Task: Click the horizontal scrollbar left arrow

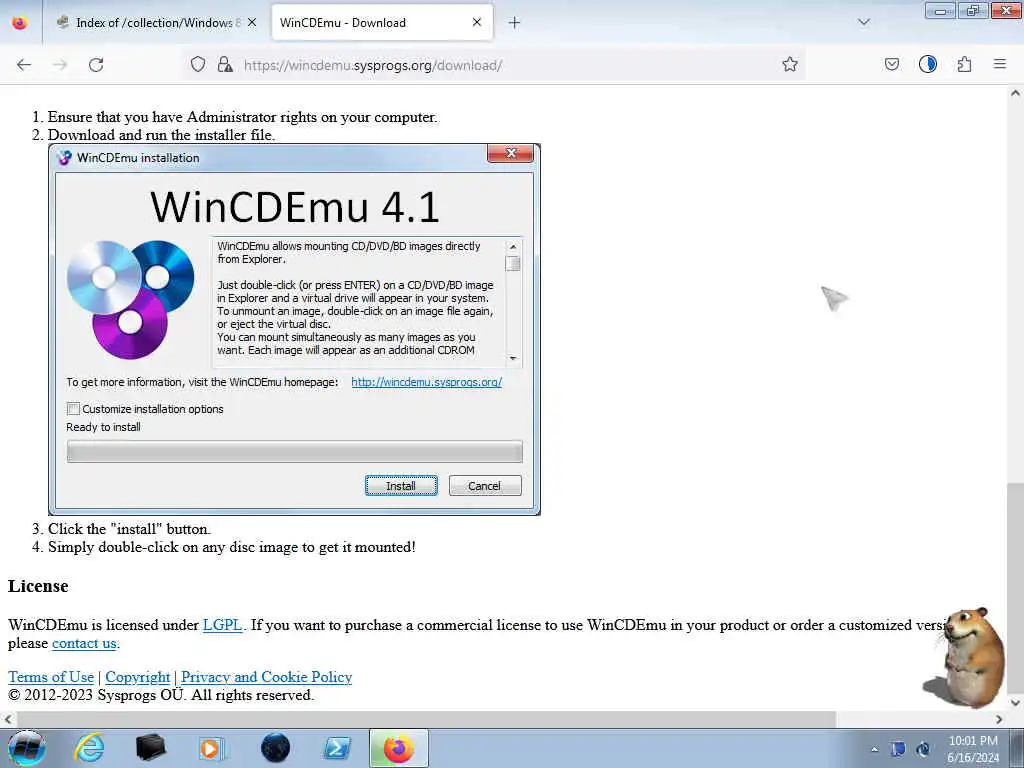Action: pos(7,719)
